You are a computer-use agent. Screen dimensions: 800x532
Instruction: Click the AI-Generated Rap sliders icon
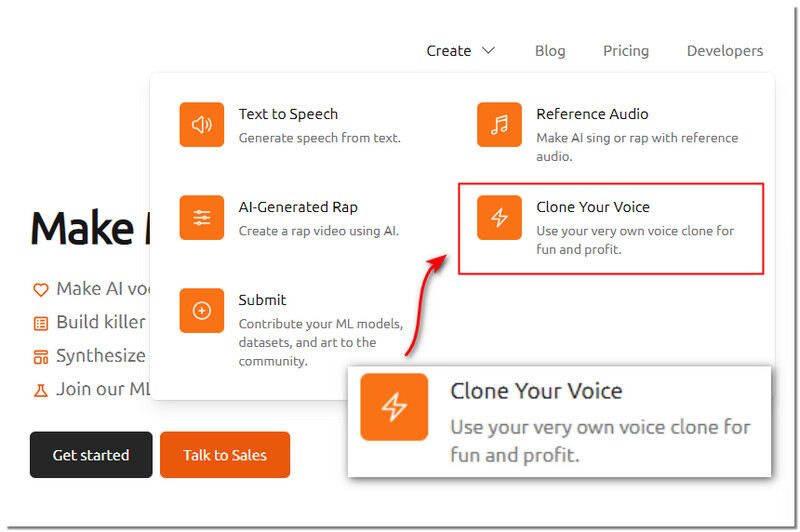point(202,218)
